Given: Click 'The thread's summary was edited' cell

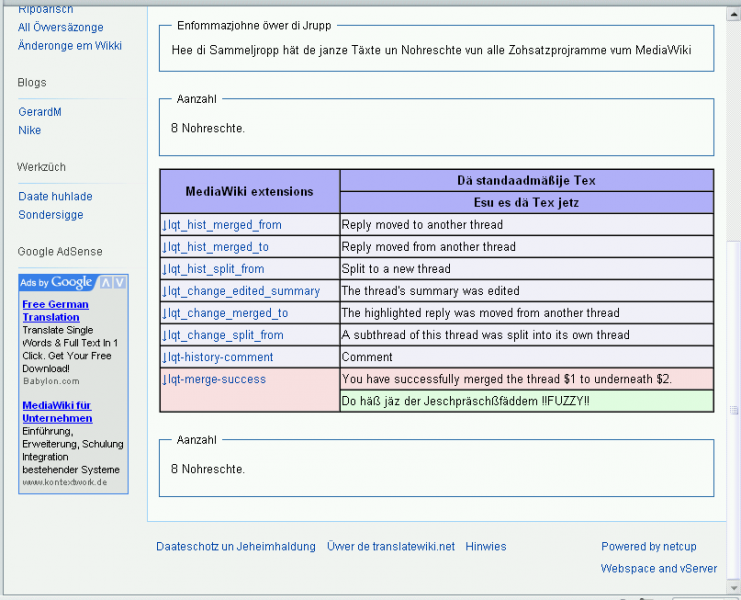Looking at the screenshot, I should click(x=526, y=291).
